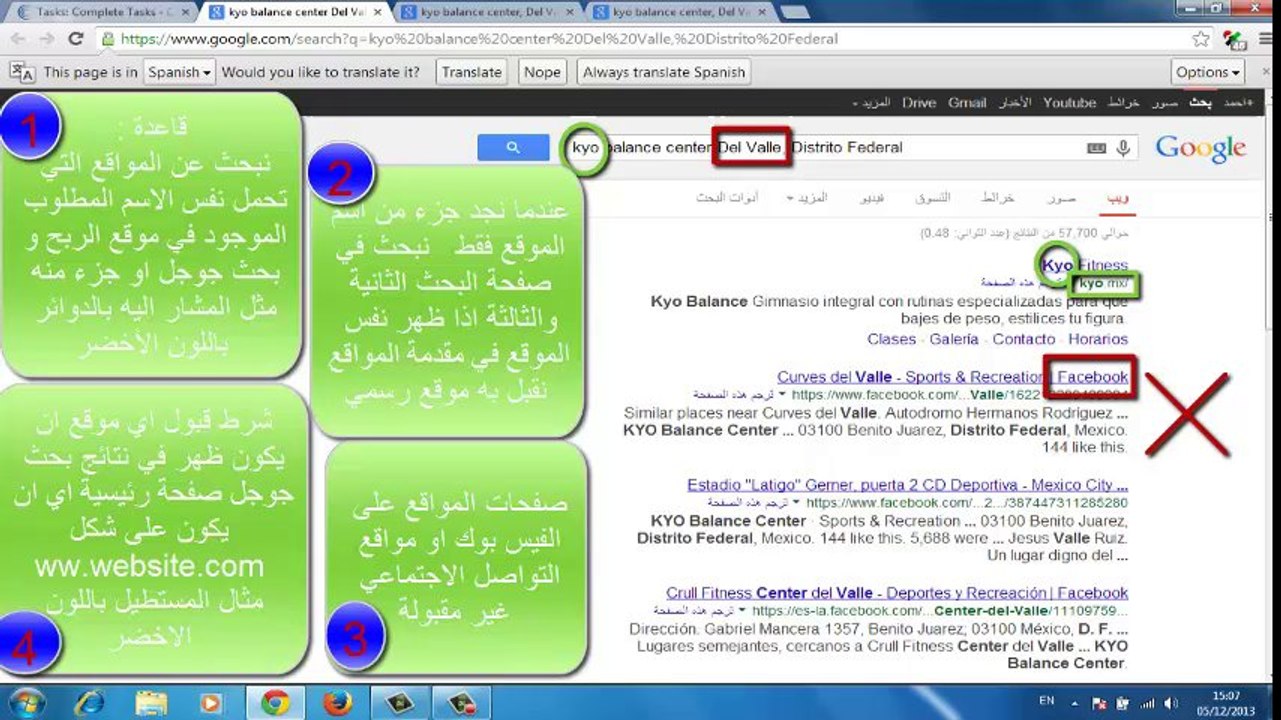Open the on-screen keyboard icon in search box
Image resolution: width=1281 pixels, height=720 pixels.
click(x=1097, y=148)
